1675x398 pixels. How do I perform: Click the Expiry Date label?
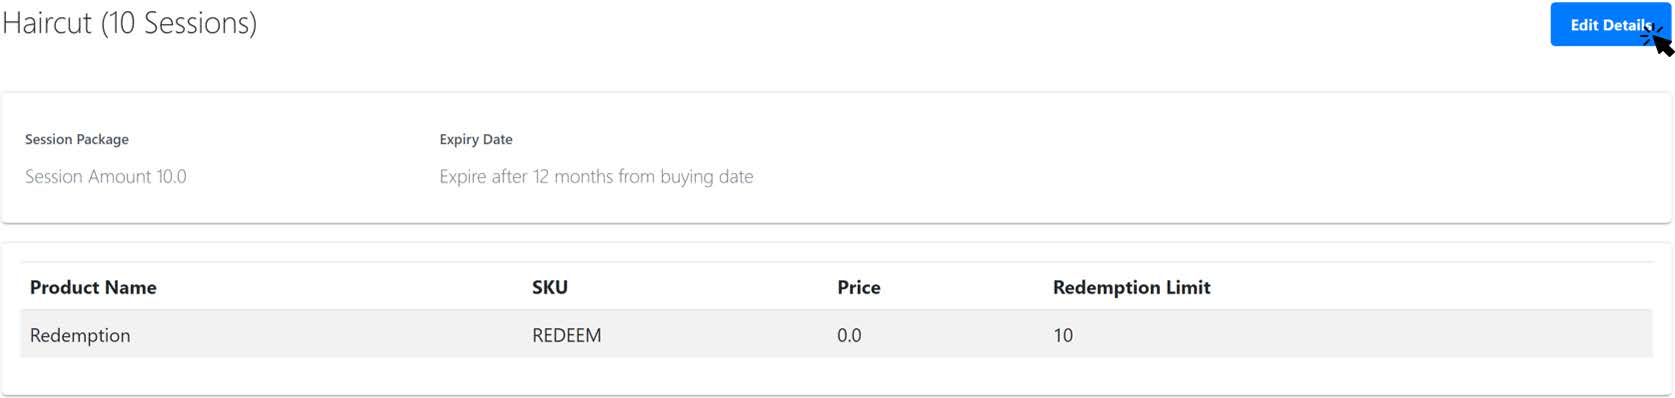476,139
